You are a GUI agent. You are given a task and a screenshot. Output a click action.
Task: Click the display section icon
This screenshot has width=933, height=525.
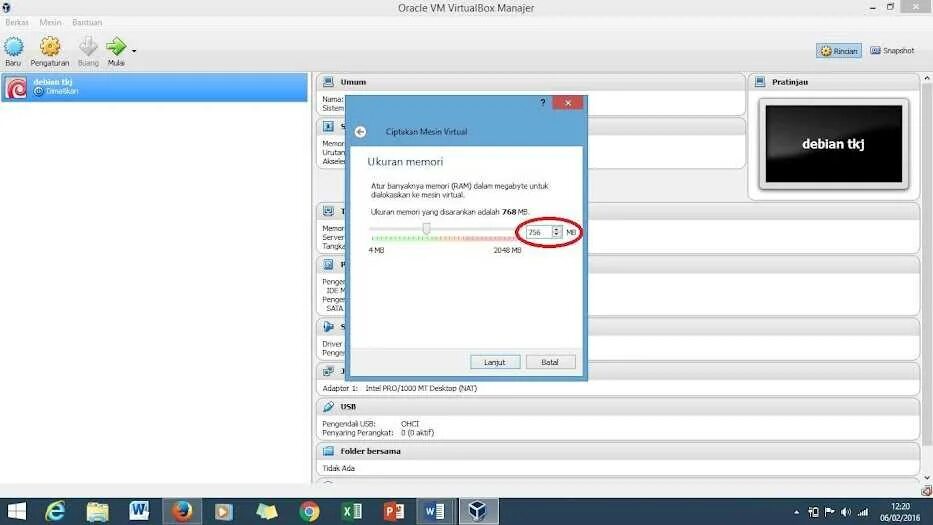coord(328,211)
